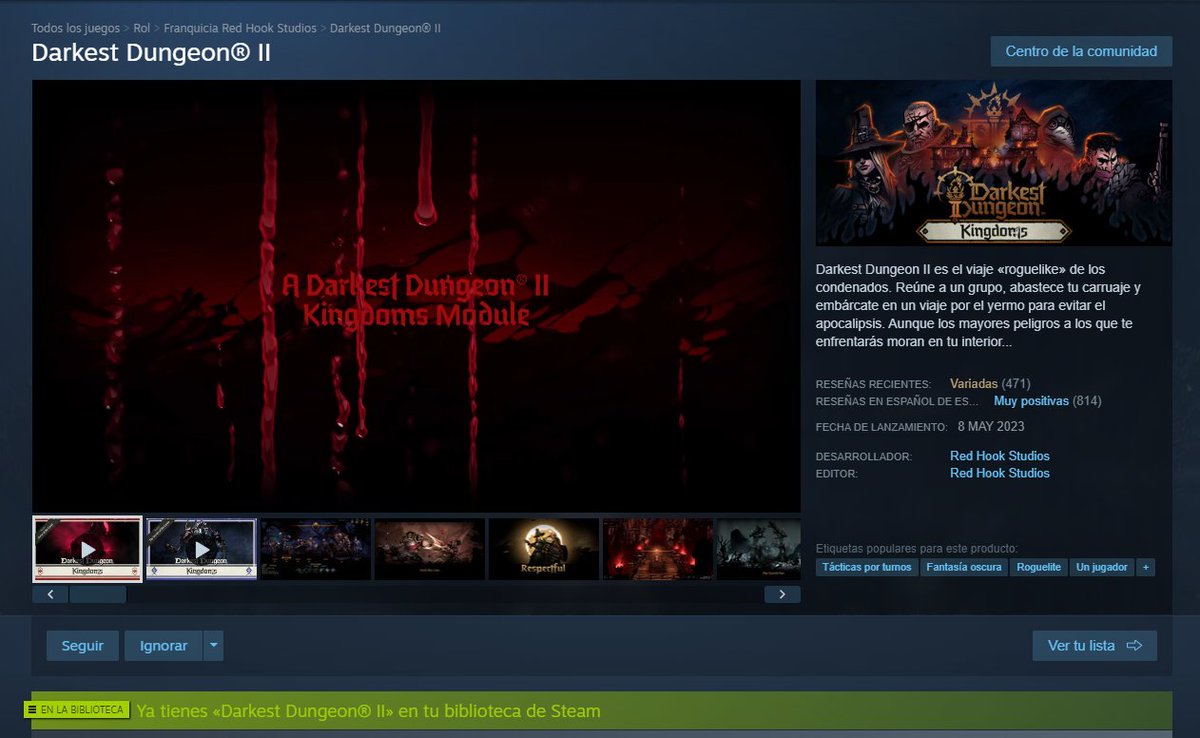Select the sixth red chamber thumbnail

(658, 549)
